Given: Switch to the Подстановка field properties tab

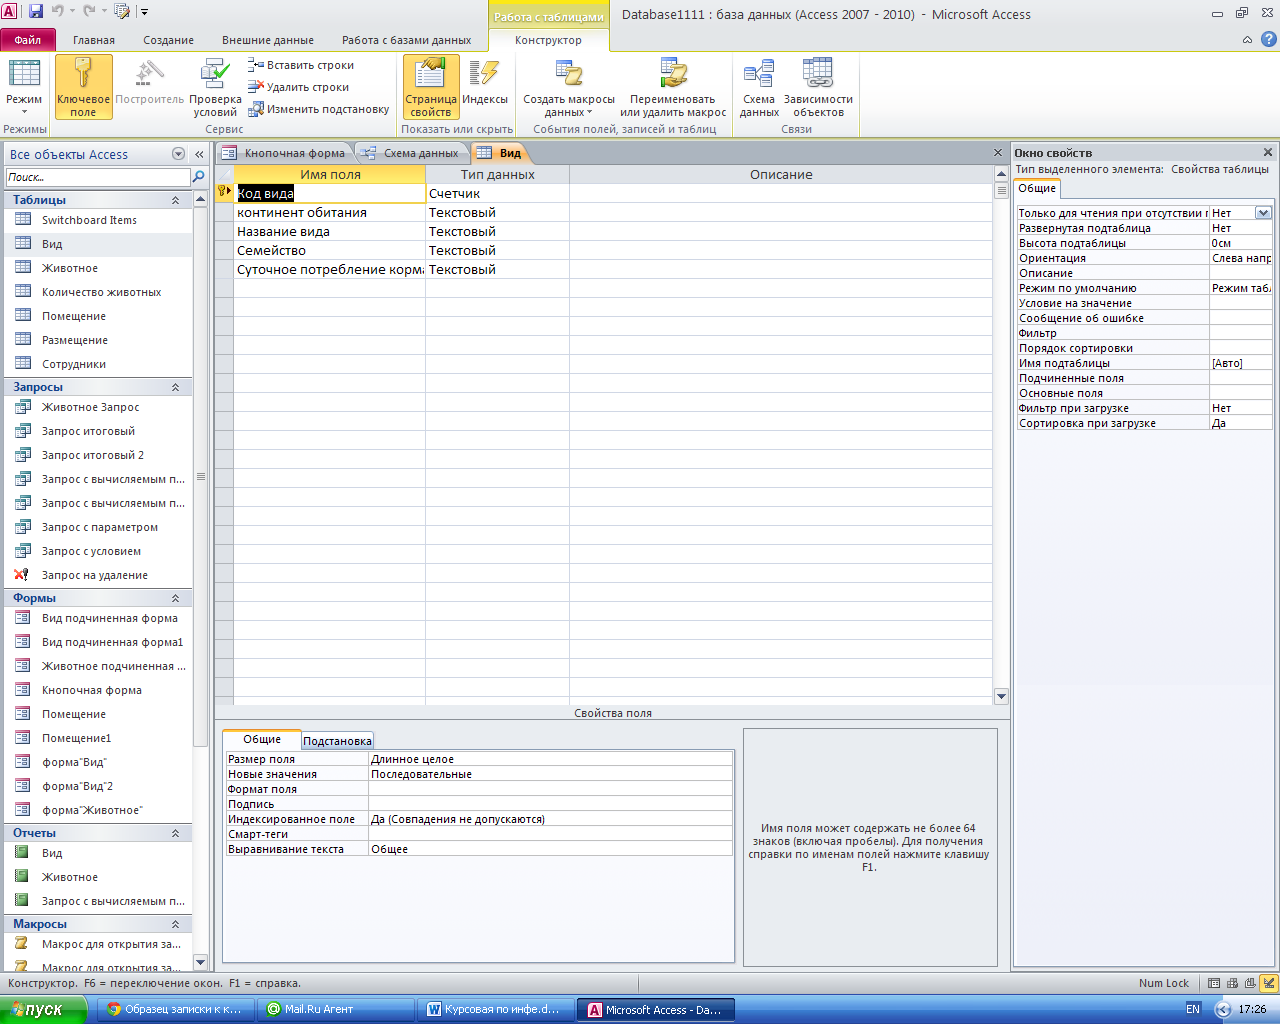Looking at the screenshot, I should 337,741.
